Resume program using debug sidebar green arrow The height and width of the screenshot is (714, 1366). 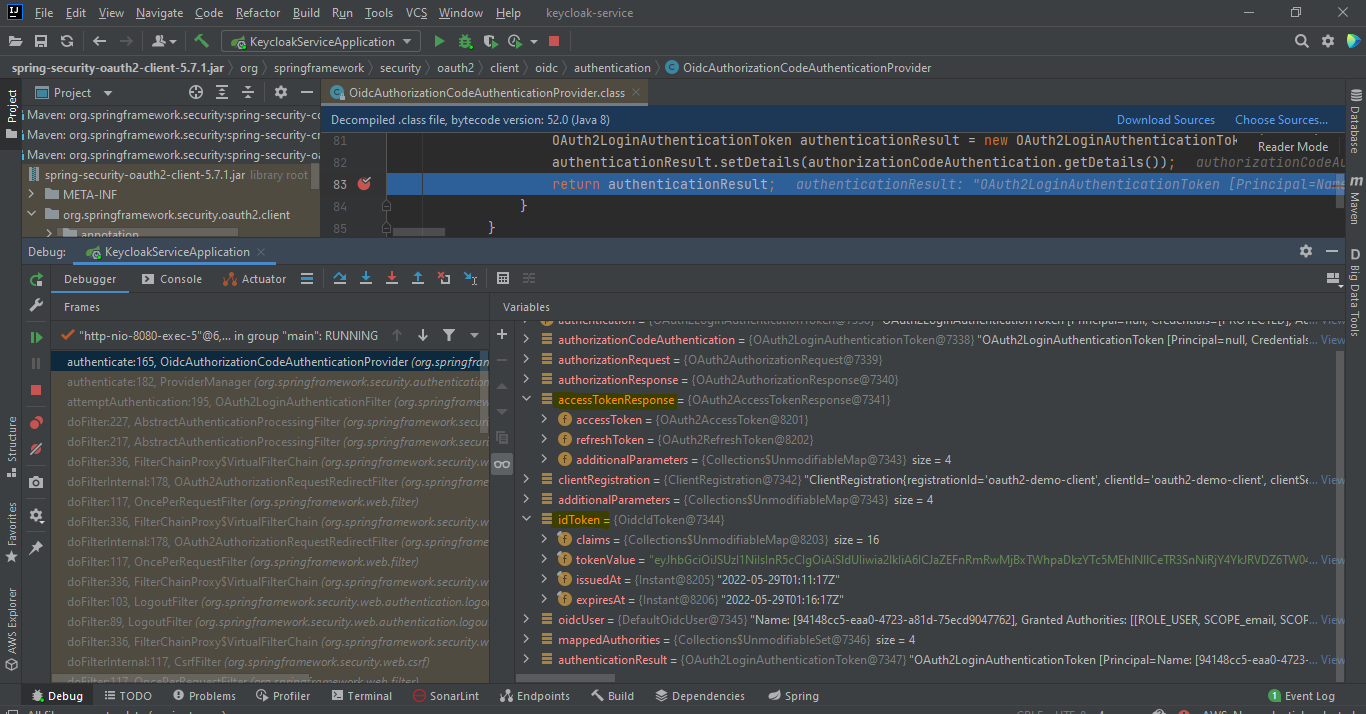(36, 337)
